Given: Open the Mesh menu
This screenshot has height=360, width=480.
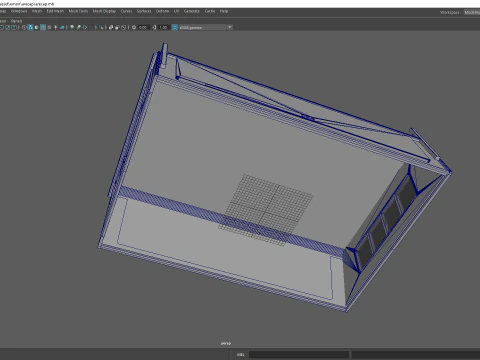Looking at the screenshot, I should (x=37, y=11).
